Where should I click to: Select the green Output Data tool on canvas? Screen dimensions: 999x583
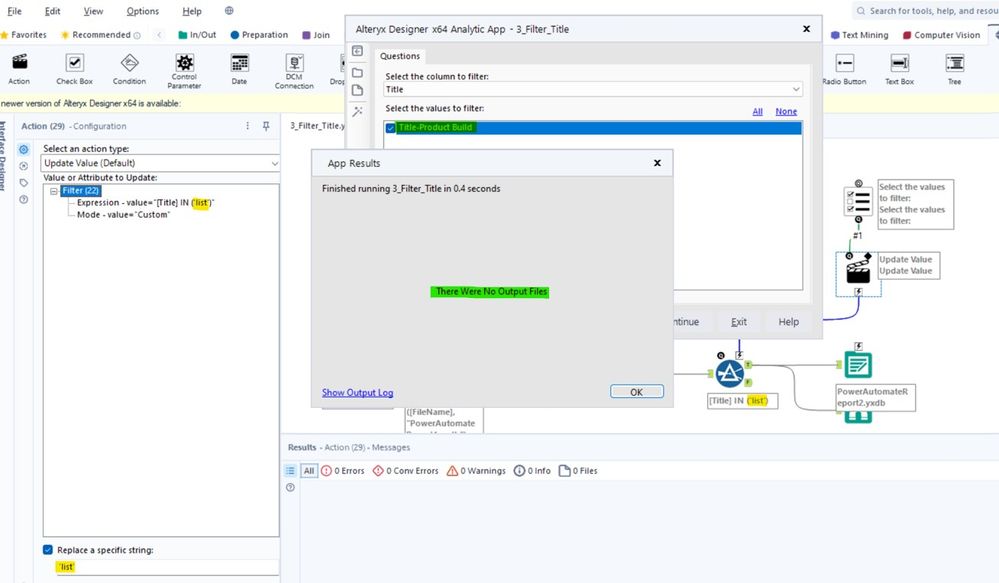pyautogui.click(x=858, y=365)
